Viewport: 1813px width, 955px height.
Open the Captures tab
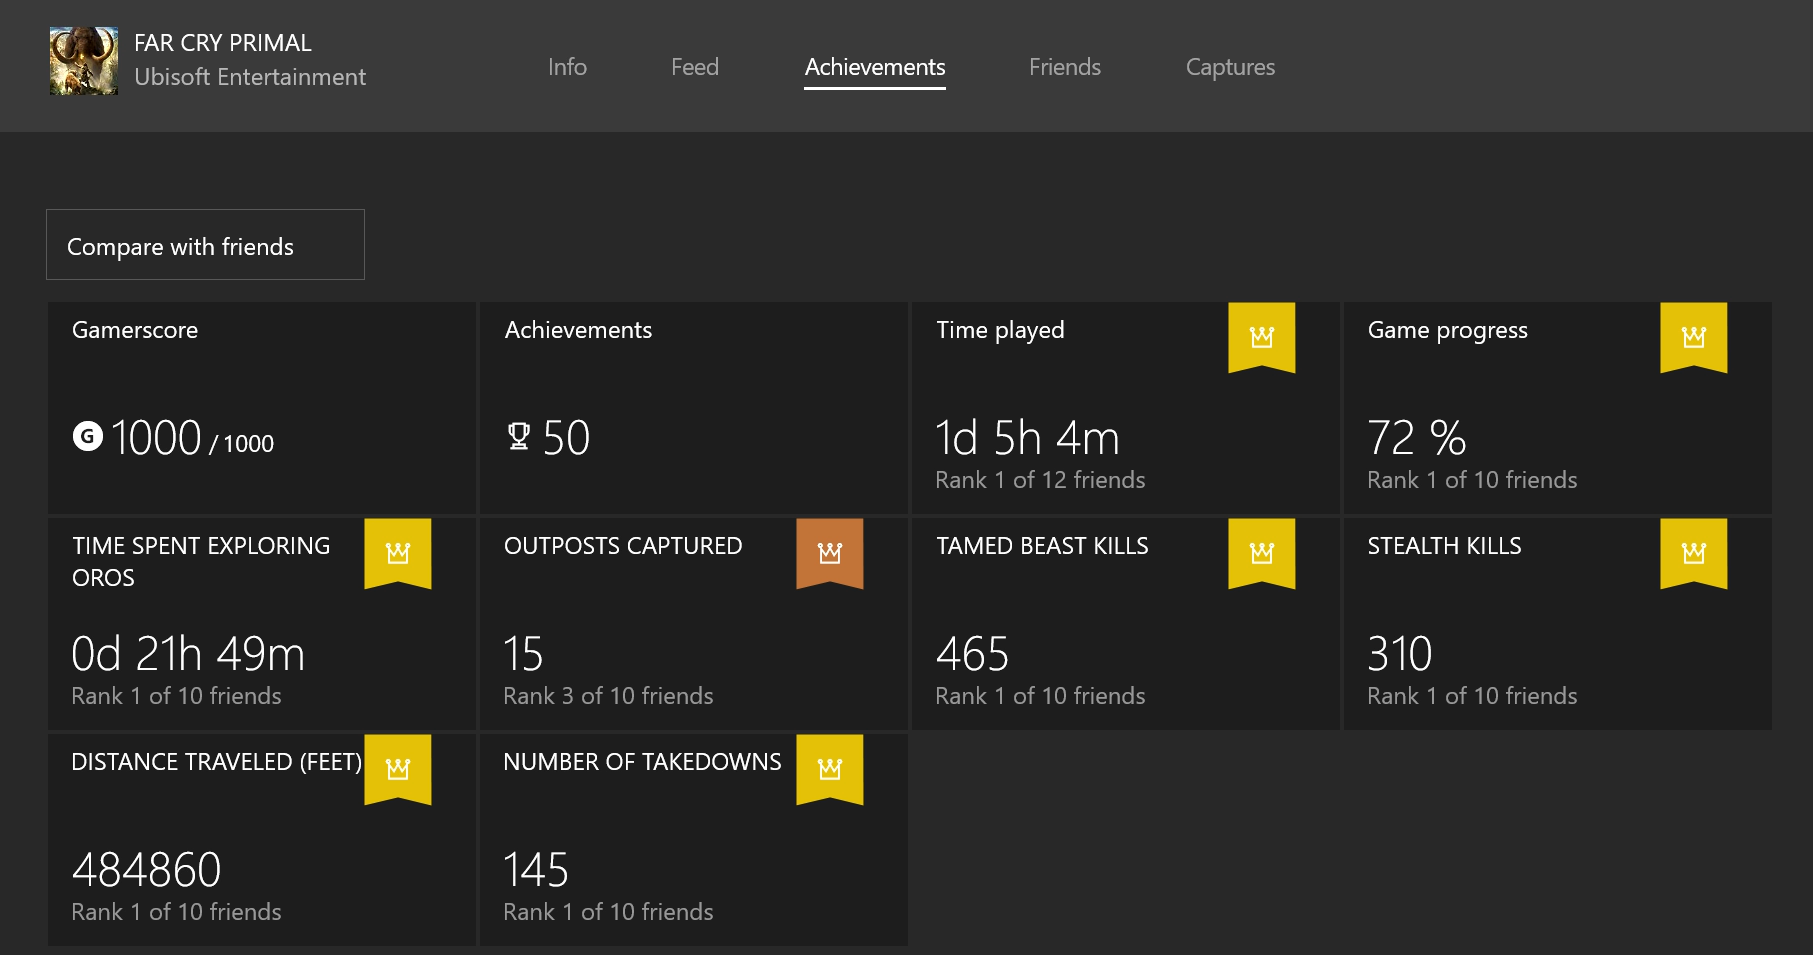[x=1230, y=67]
